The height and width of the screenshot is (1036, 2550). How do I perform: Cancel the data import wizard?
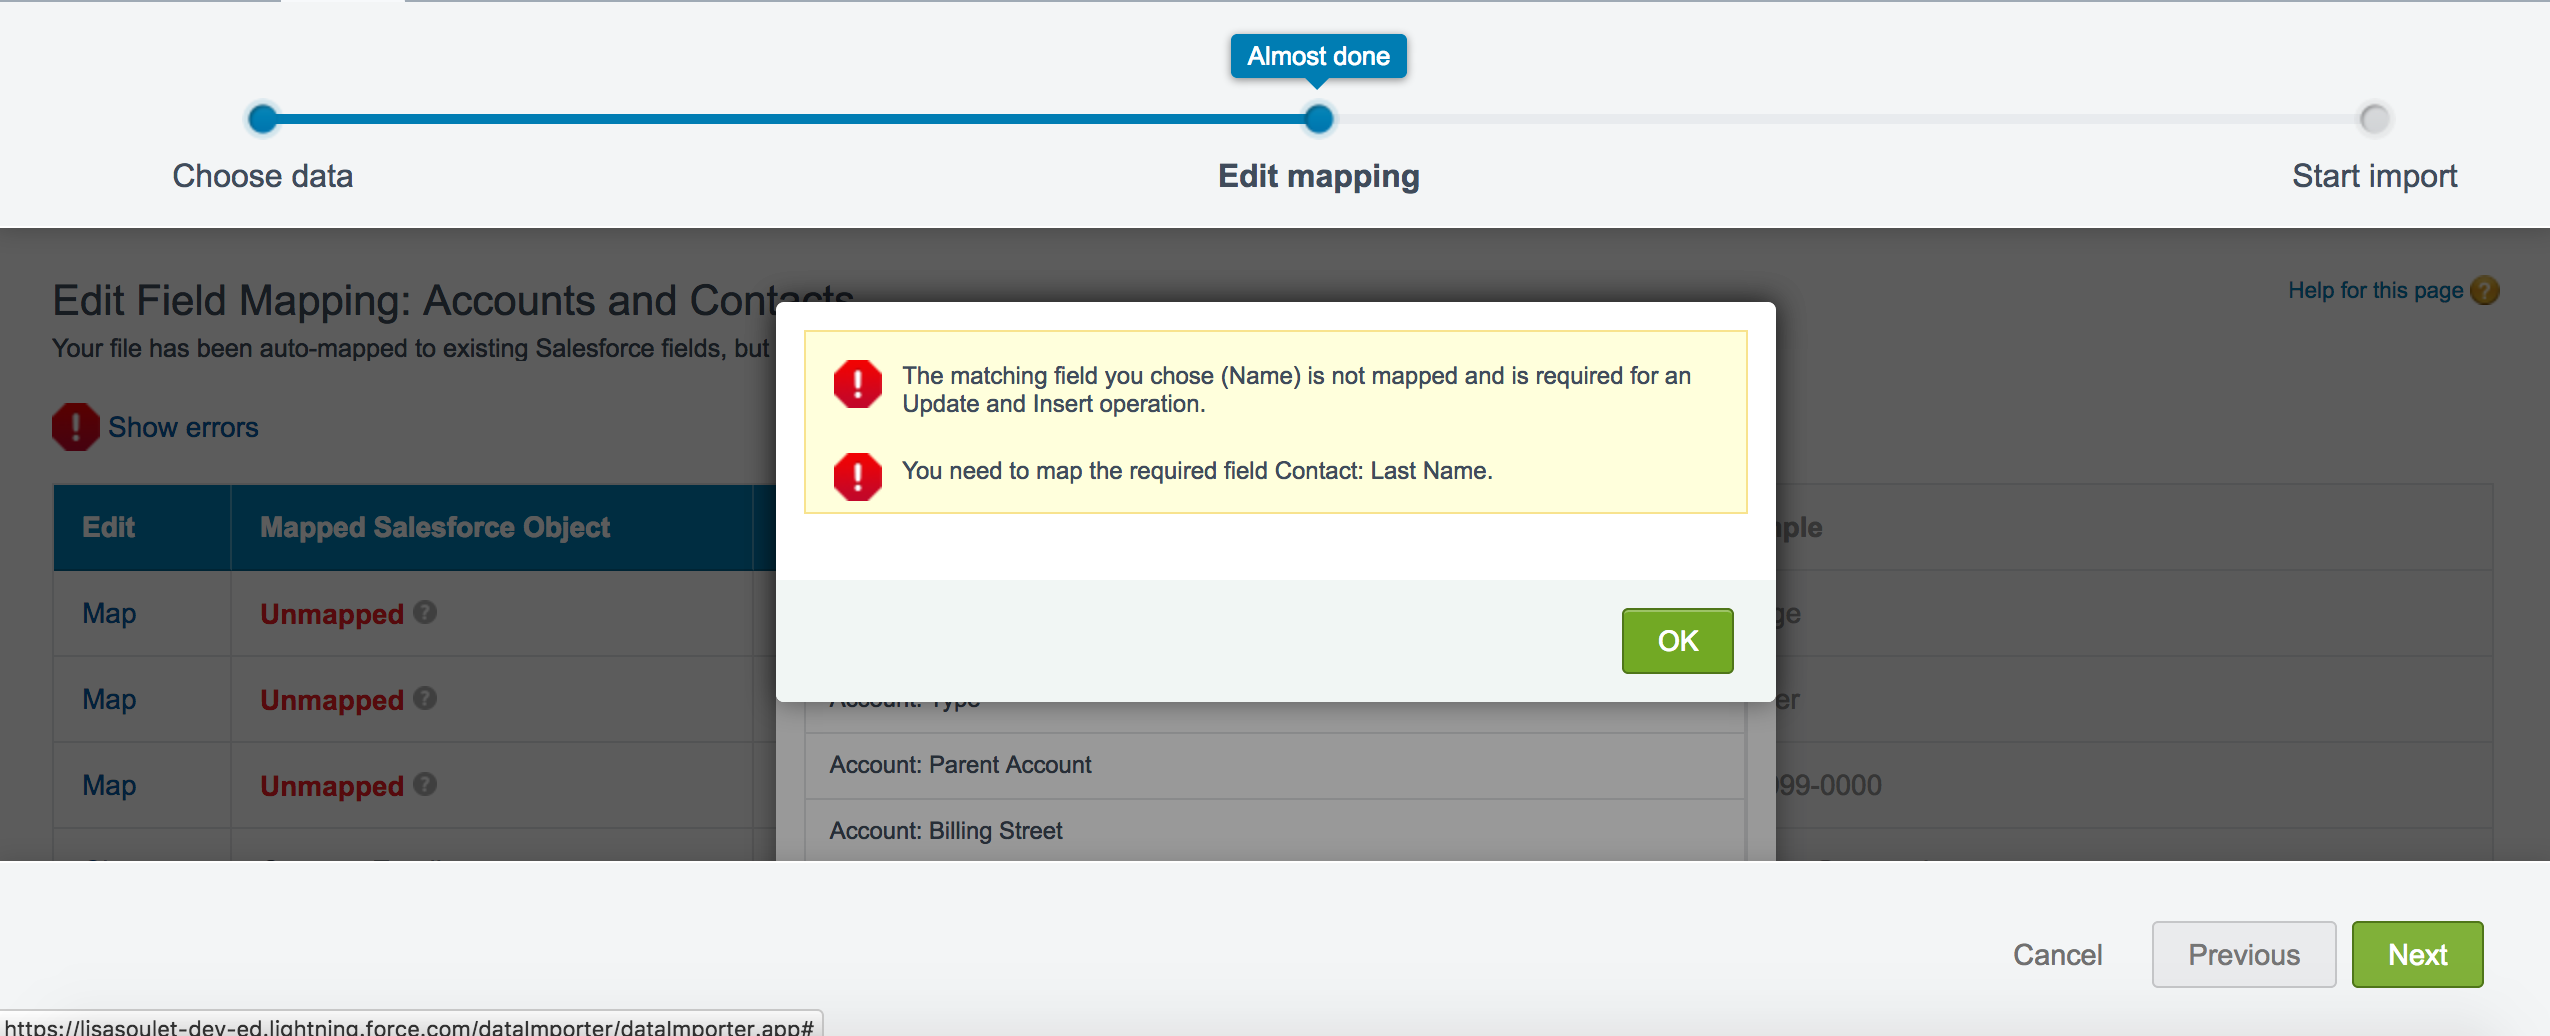click(2057, 955)
